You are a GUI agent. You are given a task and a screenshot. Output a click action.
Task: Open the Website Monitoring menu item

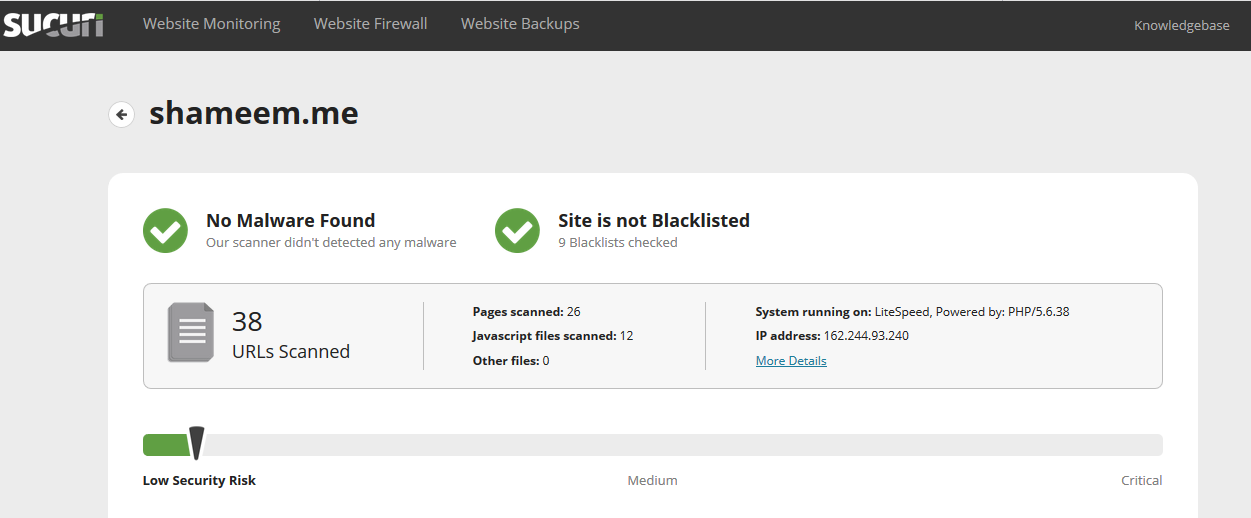click(211, 24)
